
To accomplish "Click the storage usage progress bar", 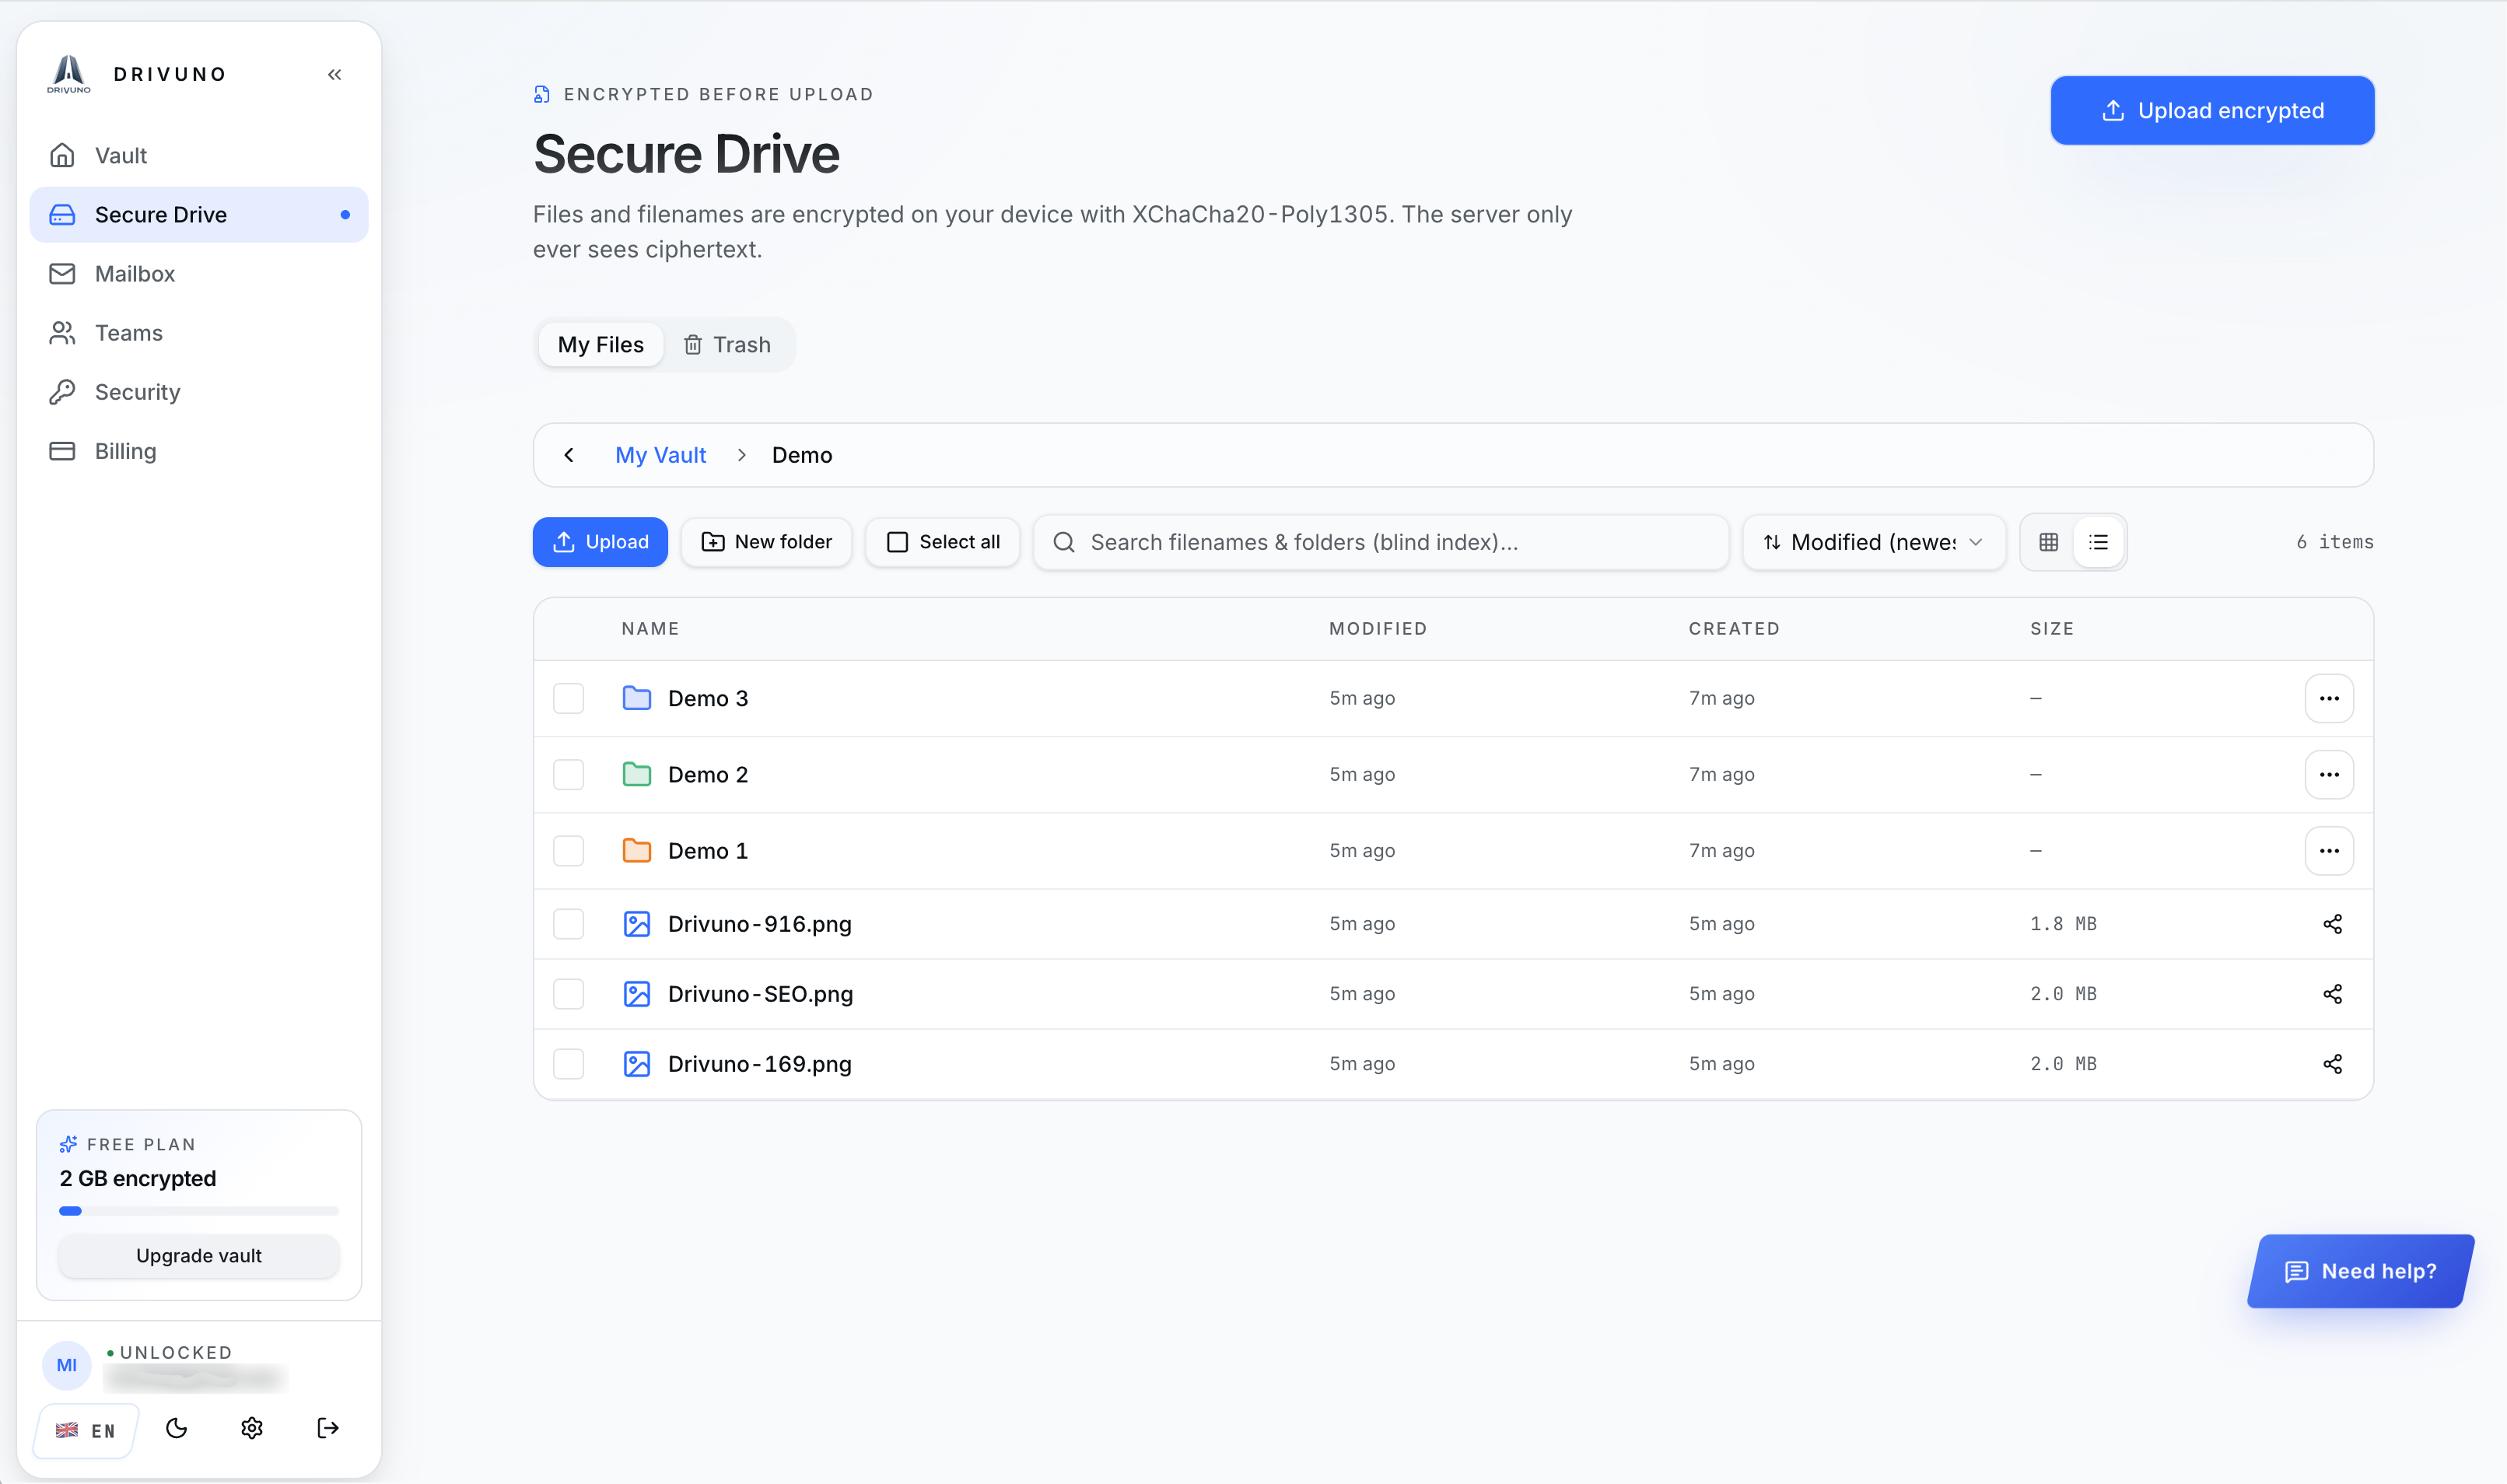I will 199,1211.
